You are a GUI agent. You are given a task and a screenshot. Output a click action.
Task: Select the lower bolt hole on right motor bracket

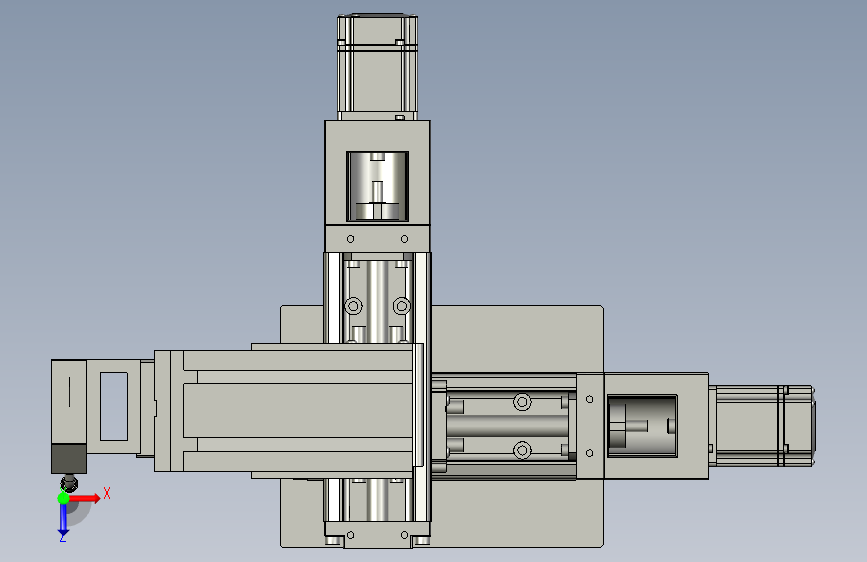click(x=589, y=453)
